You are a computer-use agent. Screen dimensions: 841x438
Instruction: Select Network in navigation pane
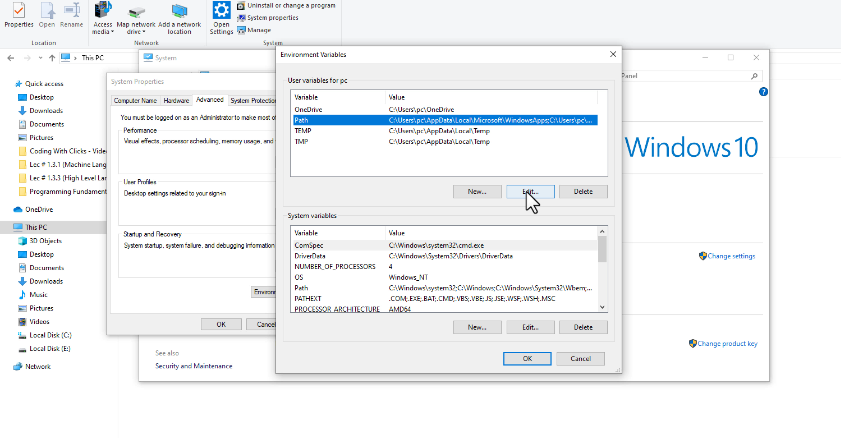click(x=32, y=367)
